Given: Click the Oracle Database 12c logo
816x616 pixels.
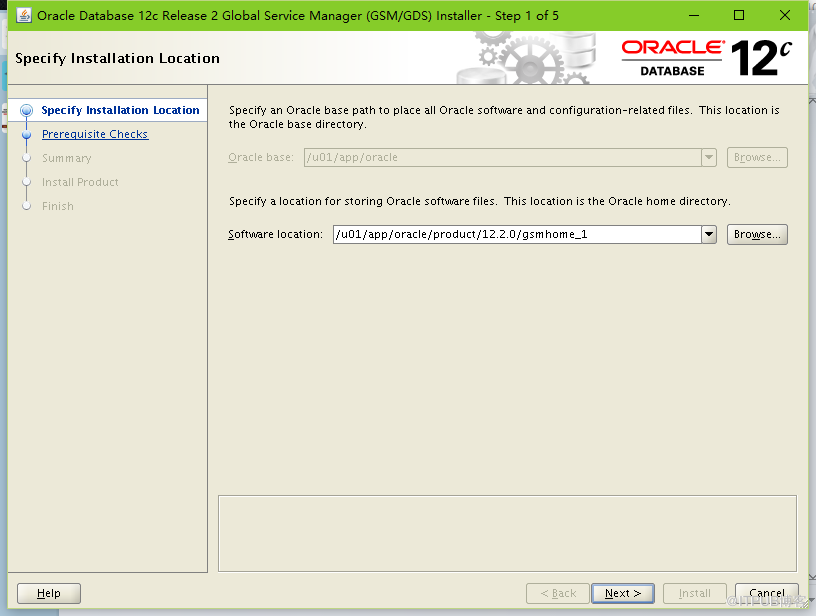Looking at the screenshot, I should click(707, 58).
